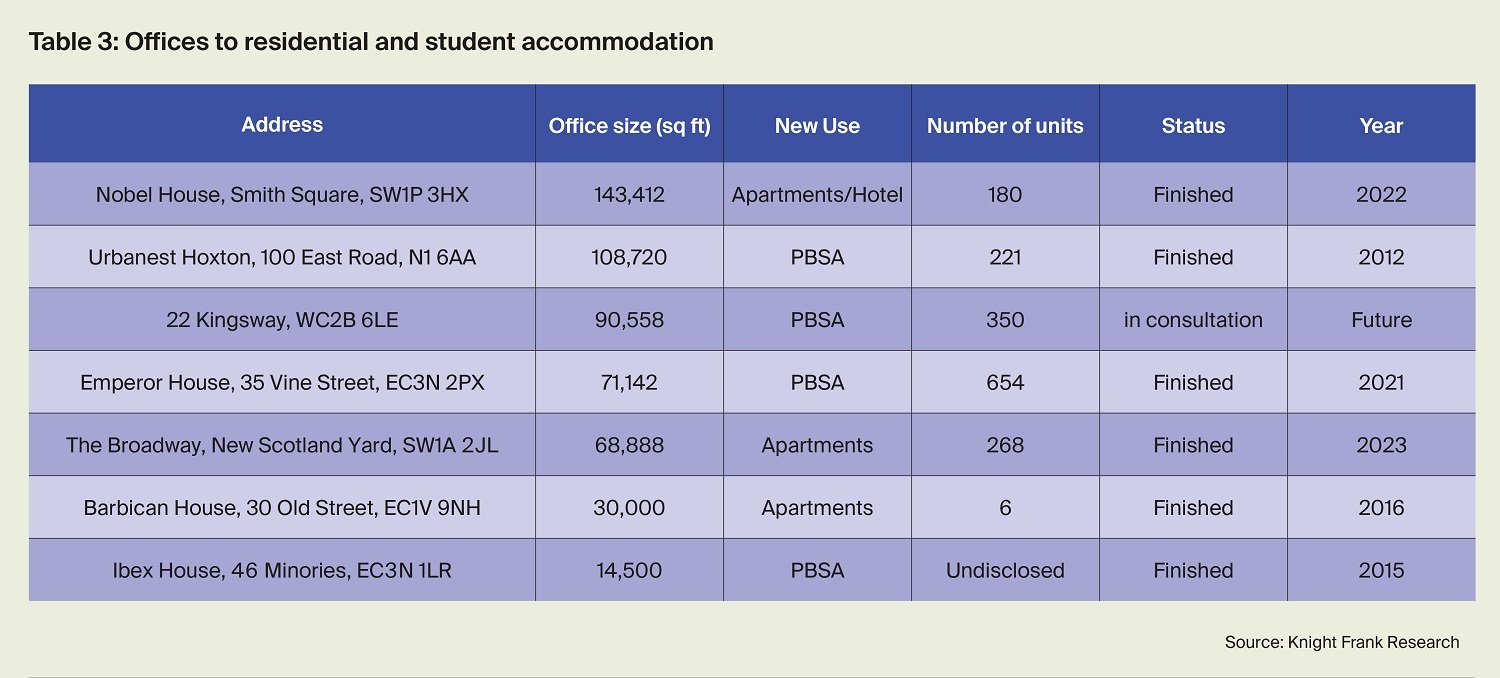The height and width of the screenshot is (678, 1500).
Task: Select the Status column header
Action: coord(1193,126)
